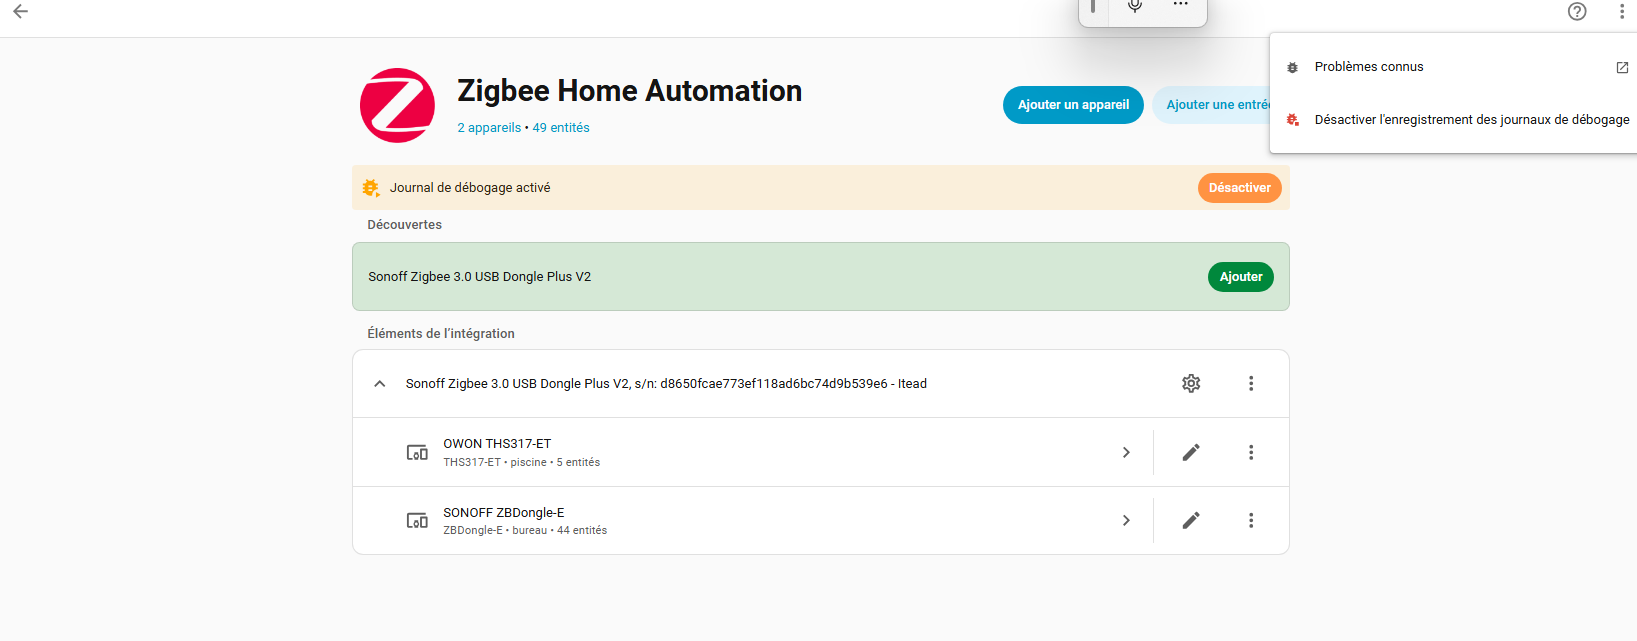
Task: Edit the SONOFF ZBDongle-E device
Action: pos(1190,520)
